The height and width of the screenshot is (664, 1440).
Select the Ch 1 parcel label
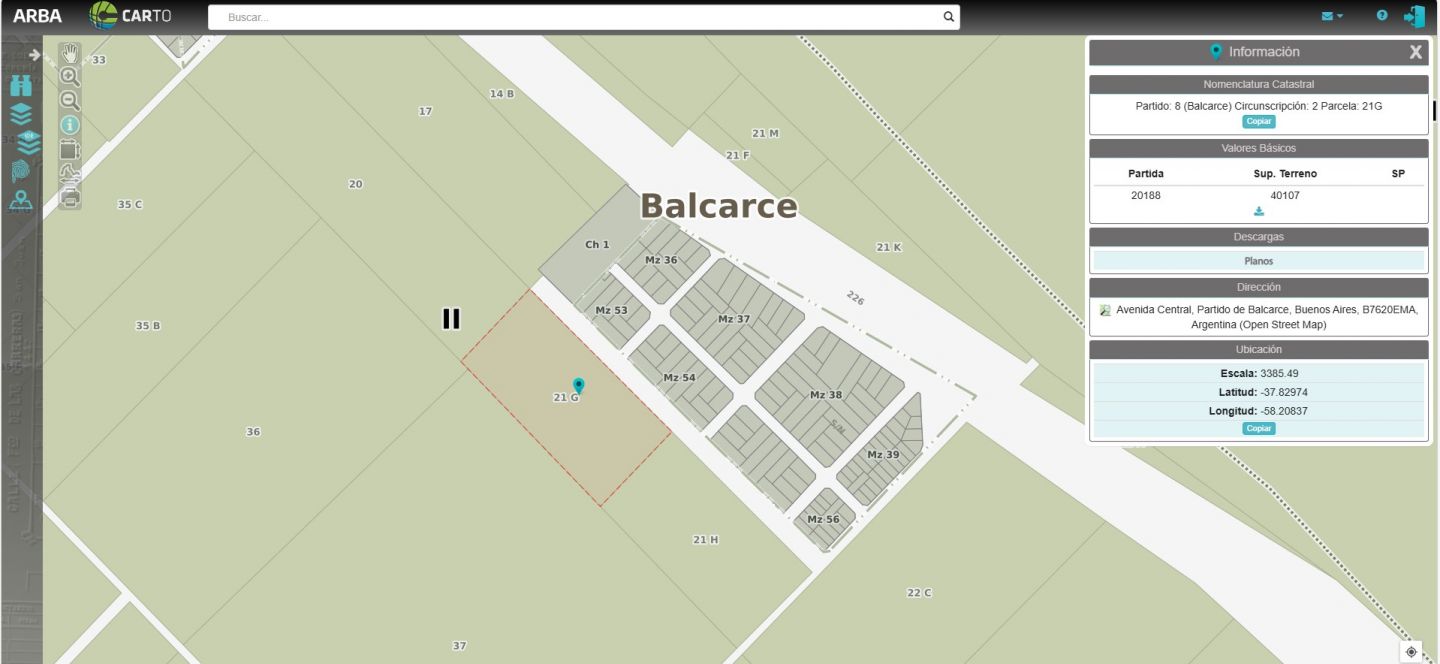click(597, 245)
